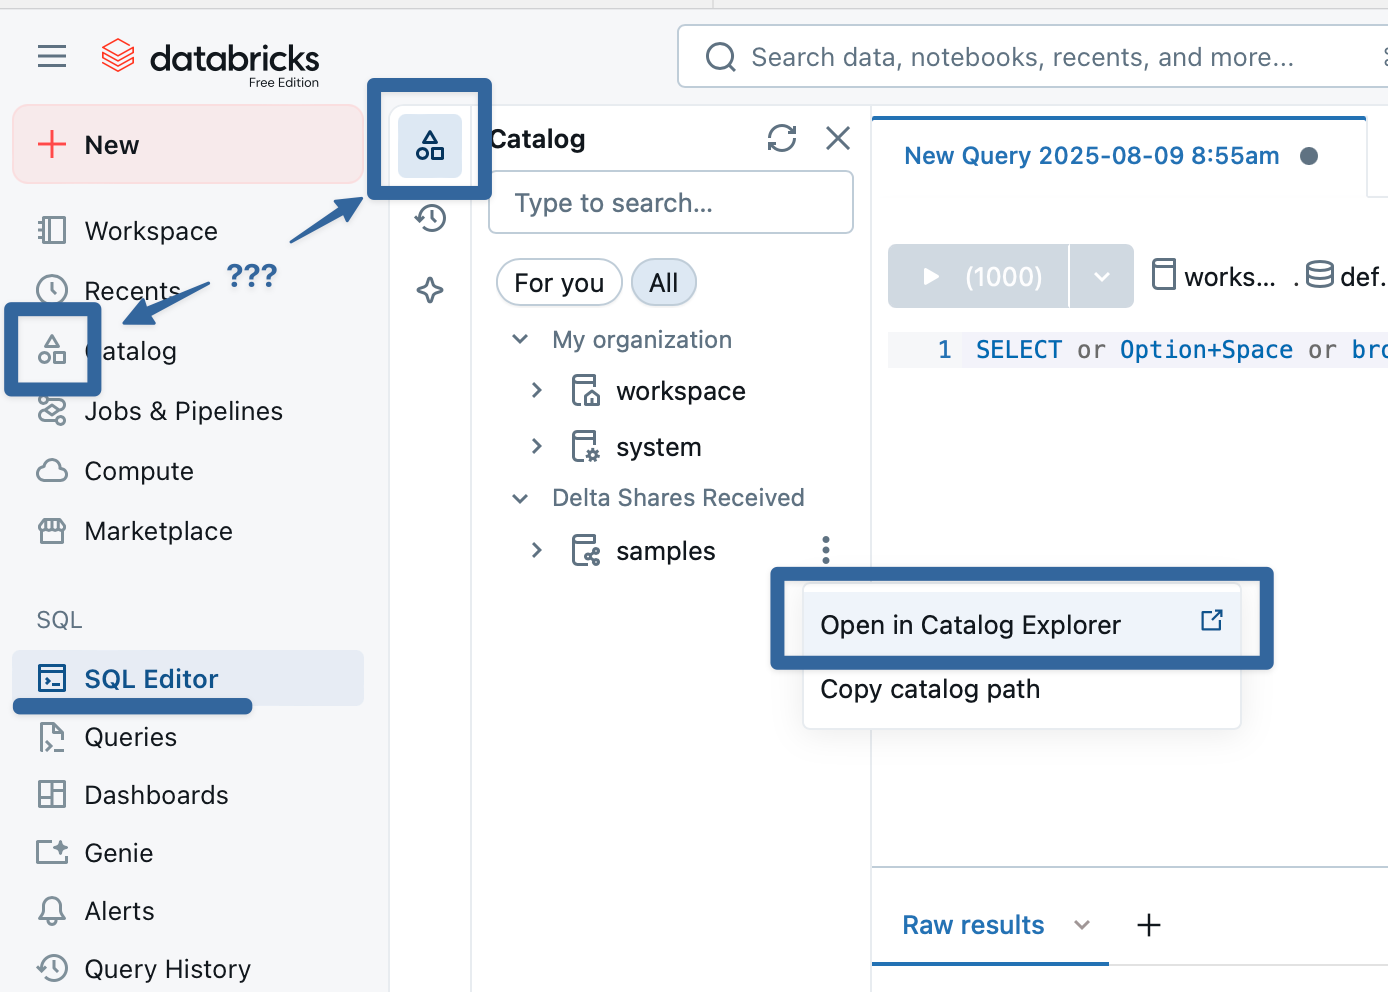Collapse the My organization section
Screen dimensions: 1388x992
tap(520, 339)
